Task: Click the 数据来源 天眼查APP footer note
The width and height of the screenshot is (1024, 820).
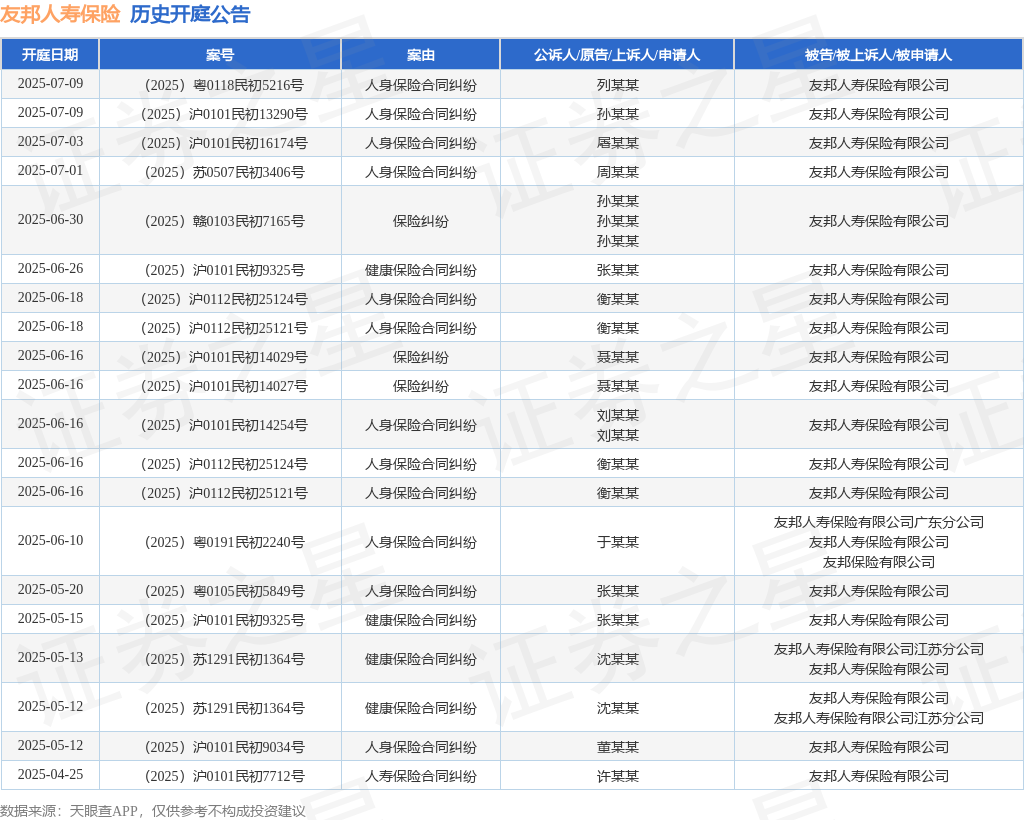Action: pos(153,811)
